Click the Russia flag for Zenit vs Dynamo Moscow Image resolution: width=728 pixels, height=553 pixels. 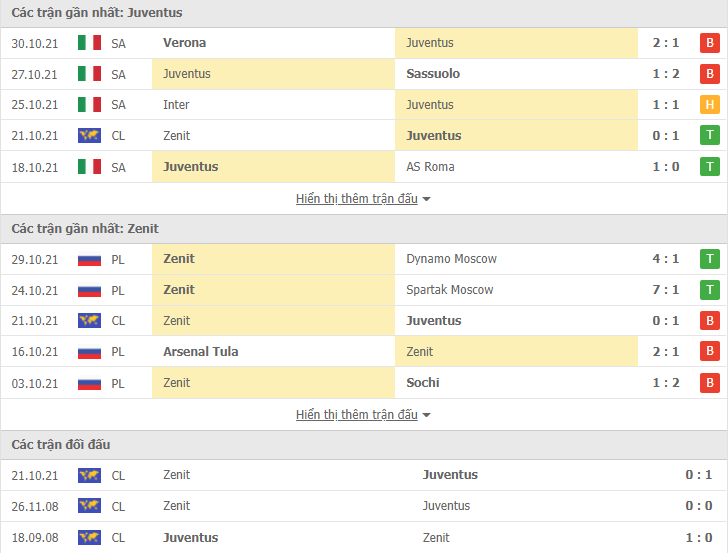pos(89,259)
